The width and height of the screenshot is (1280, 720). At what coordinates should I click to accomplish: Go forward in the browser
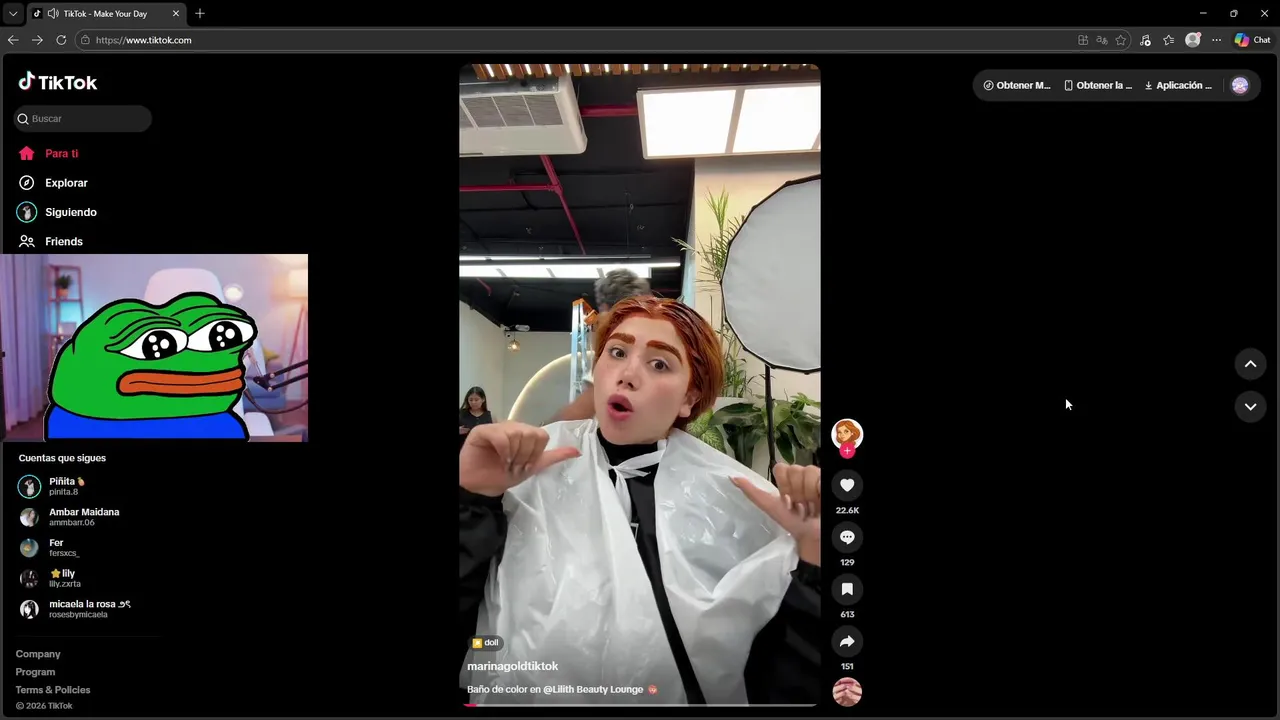tap(37, 40)
